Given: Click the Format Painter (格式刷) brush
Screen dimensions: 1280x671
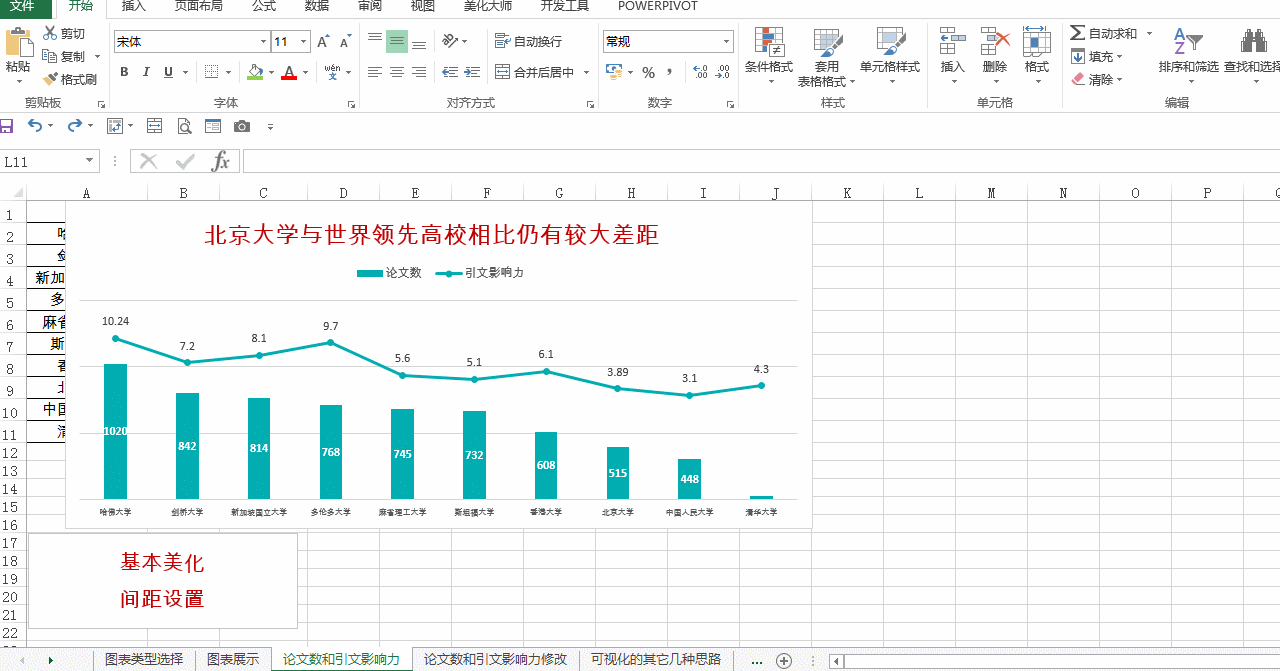Looking at the screenshot, I should click(50, 79).
